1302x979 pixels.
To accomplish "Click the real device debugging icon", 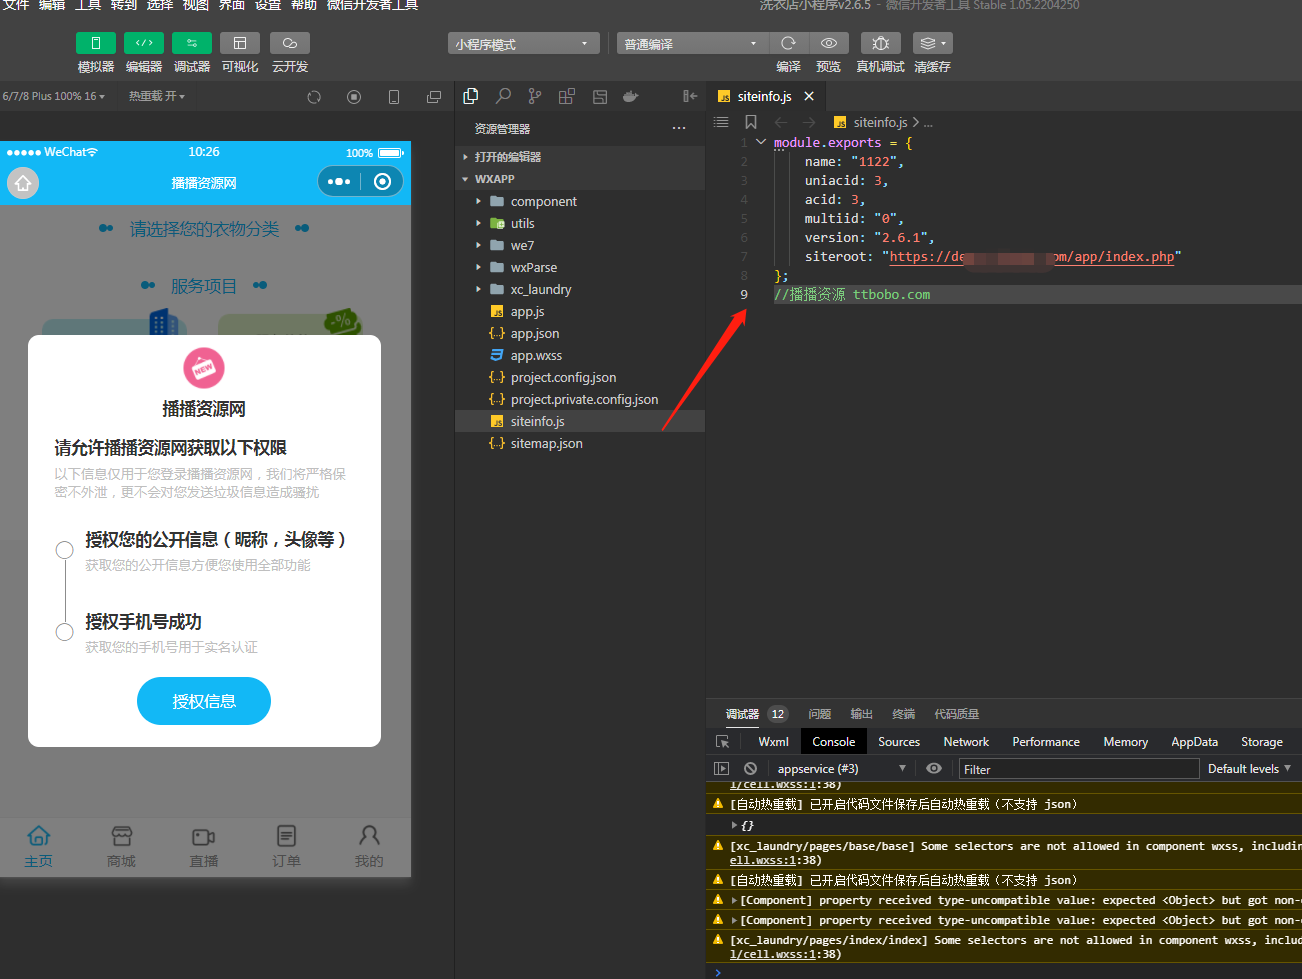I will coord(881,43).
